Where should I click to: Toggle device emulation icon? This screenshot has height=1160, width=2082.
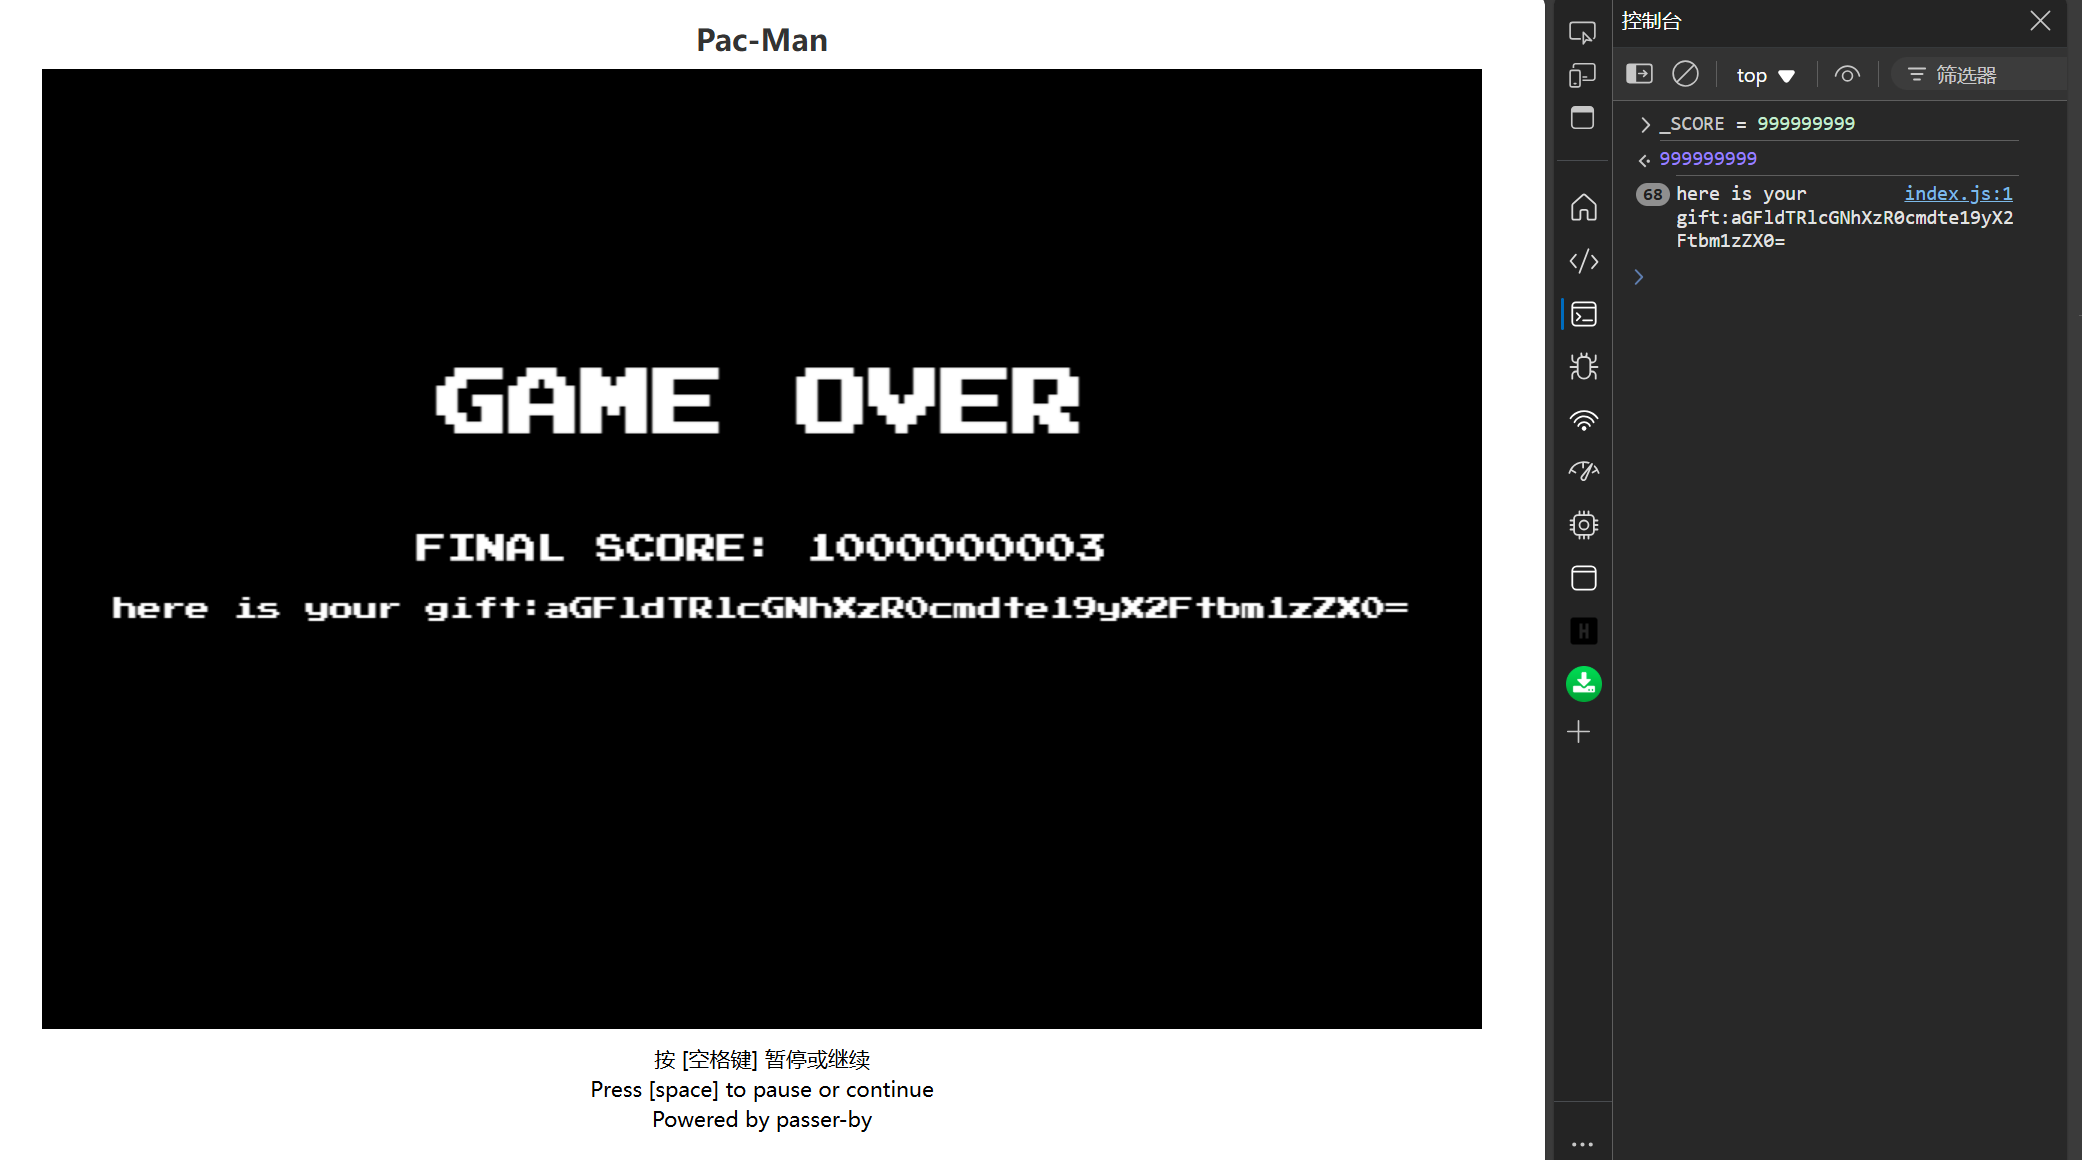[x=1582, y=75]
